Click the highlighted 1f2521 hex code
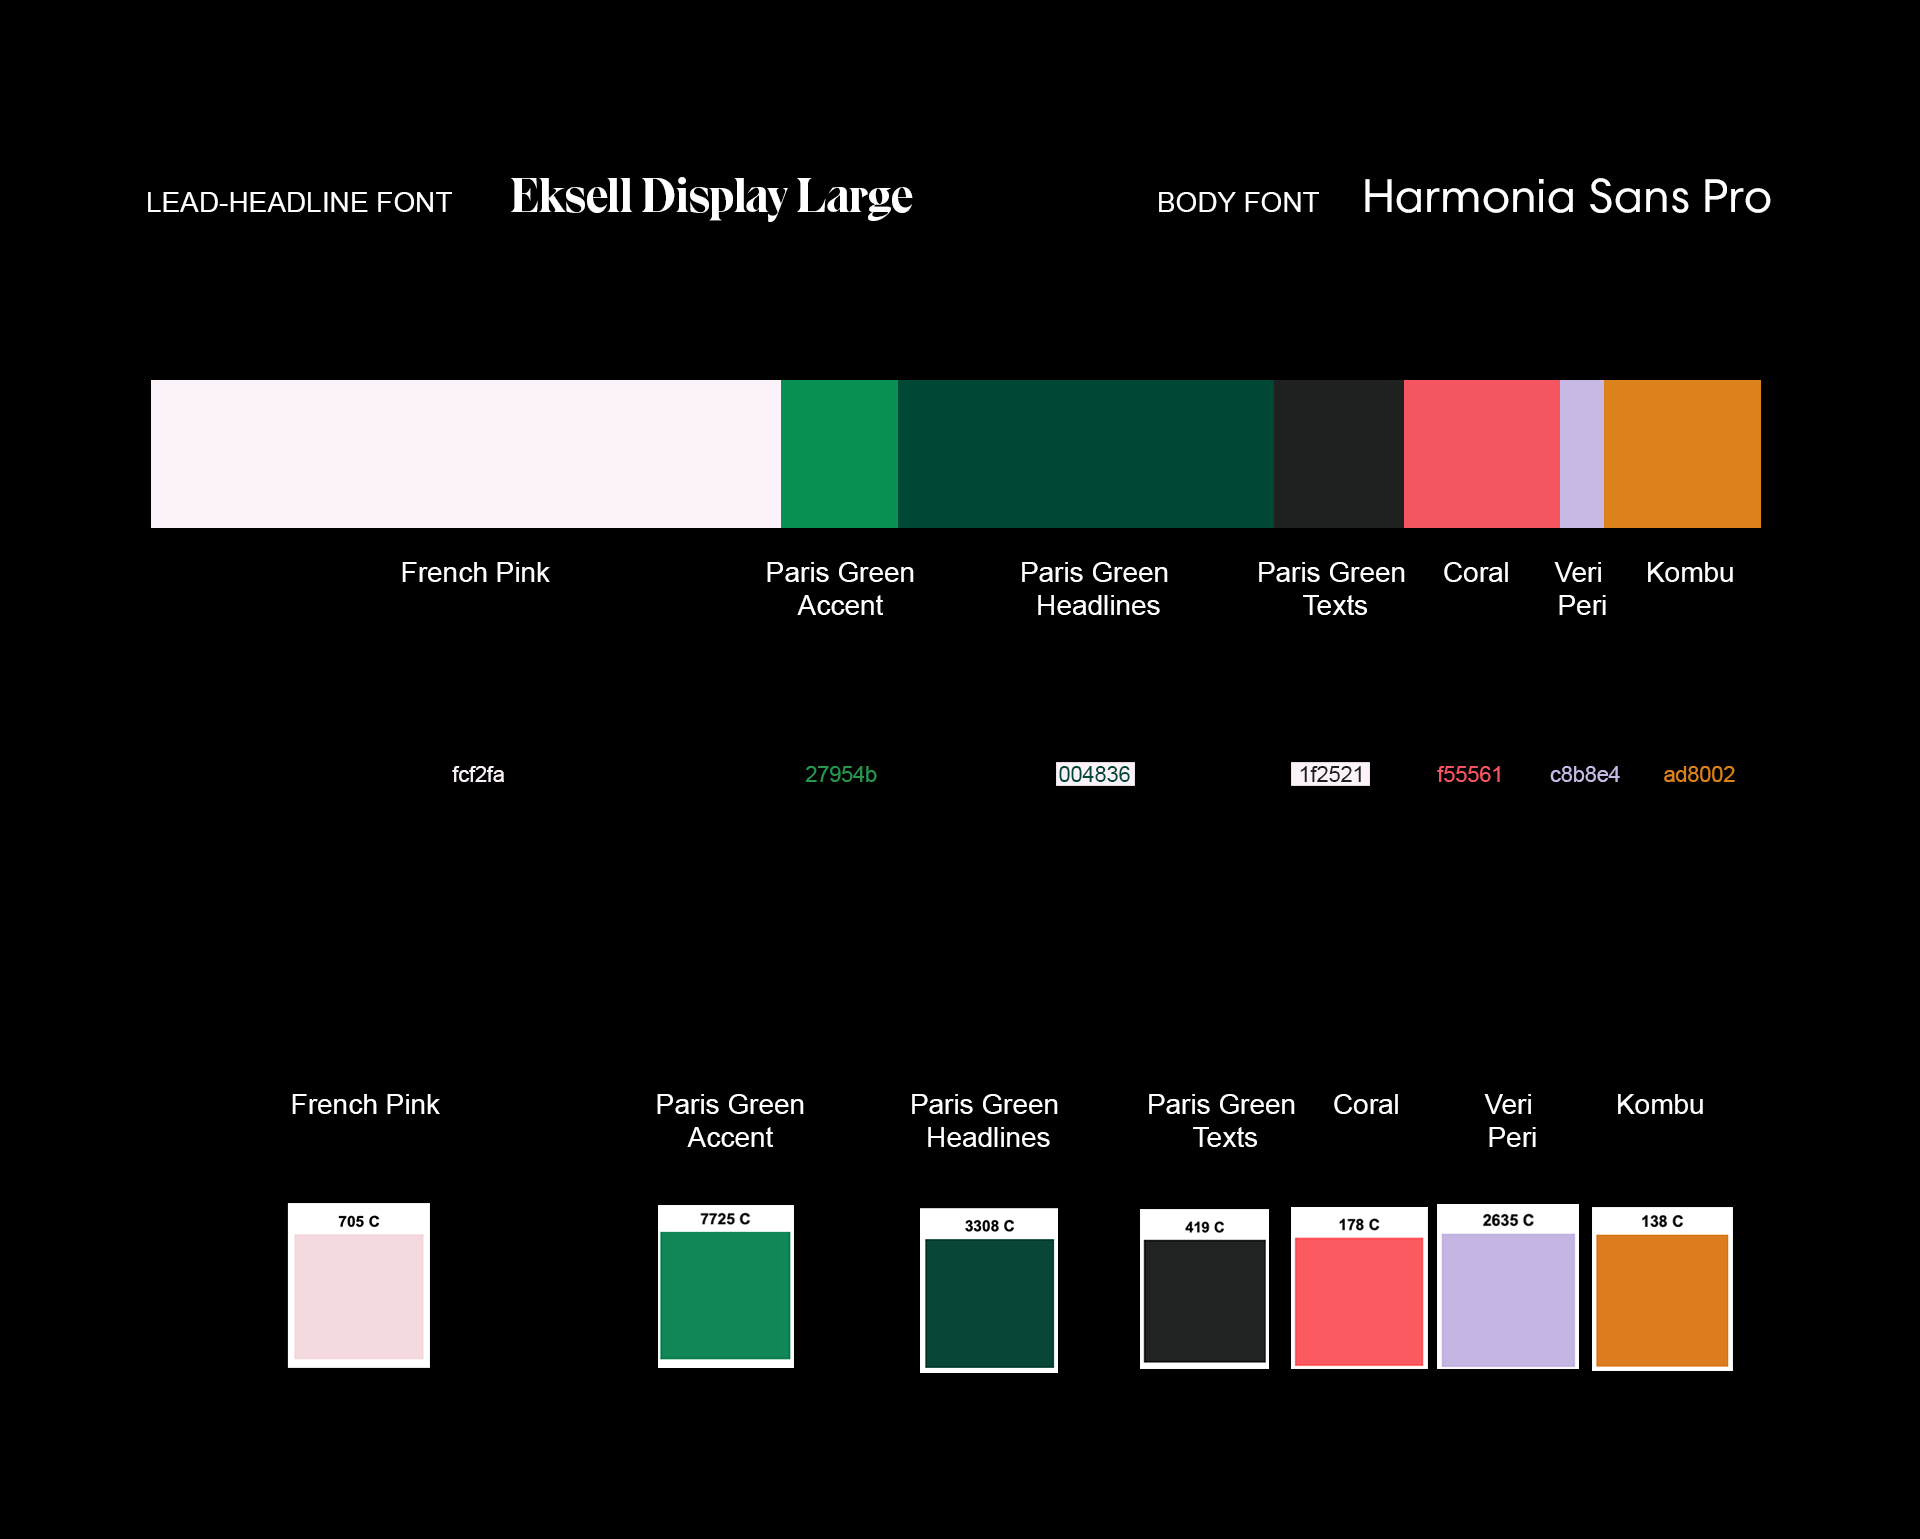This screenshot has height=1539, width=1920. (1330, 774)
